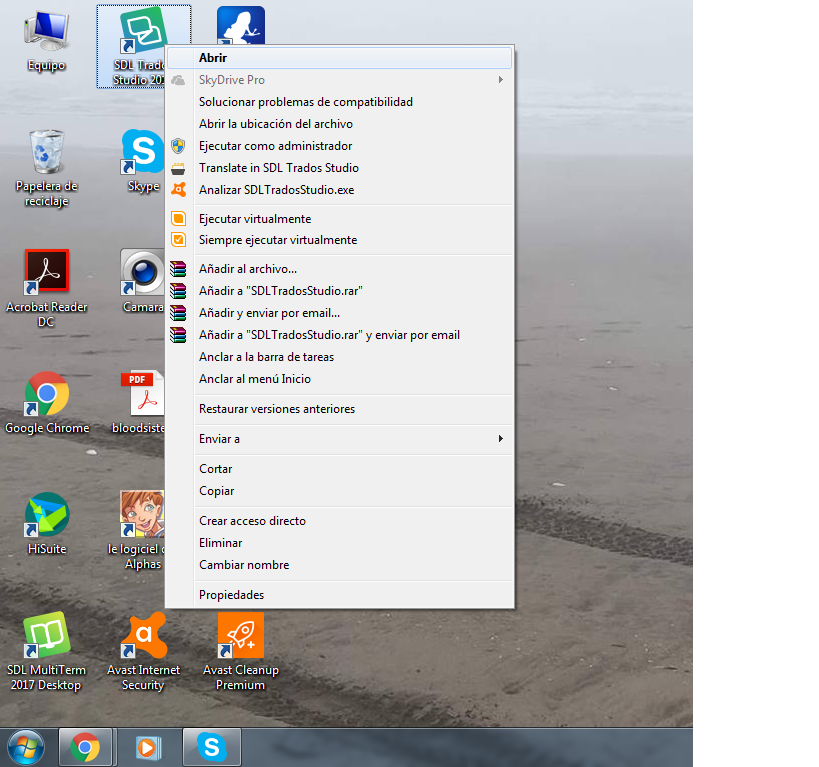Select the blue frog desktop shortcut icon

241,25
